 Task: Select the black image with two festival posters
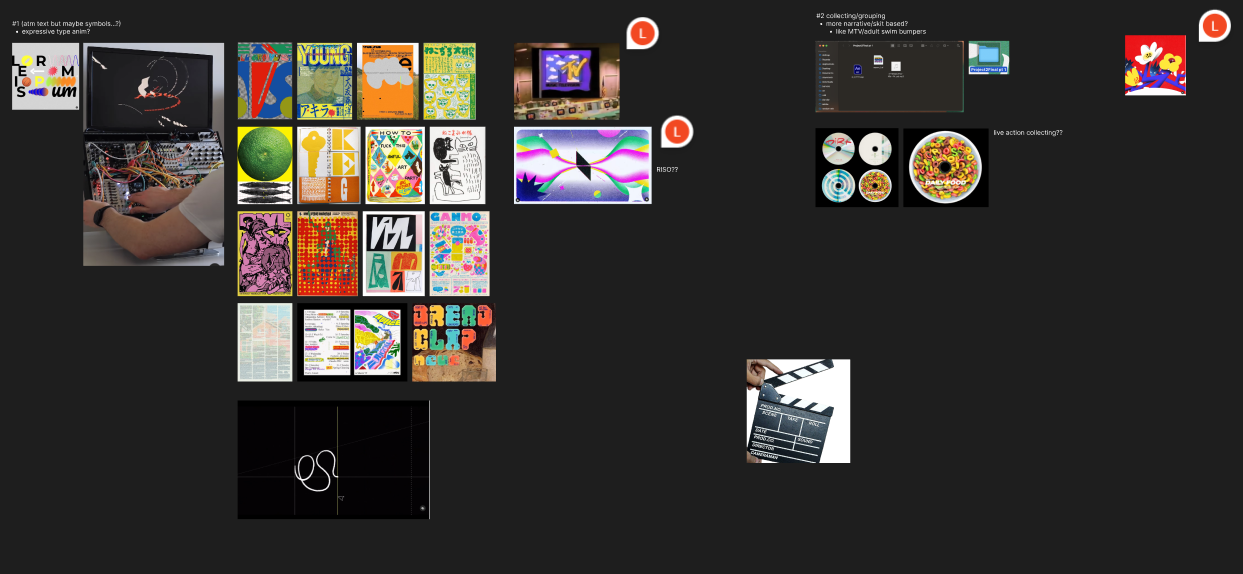352,342
